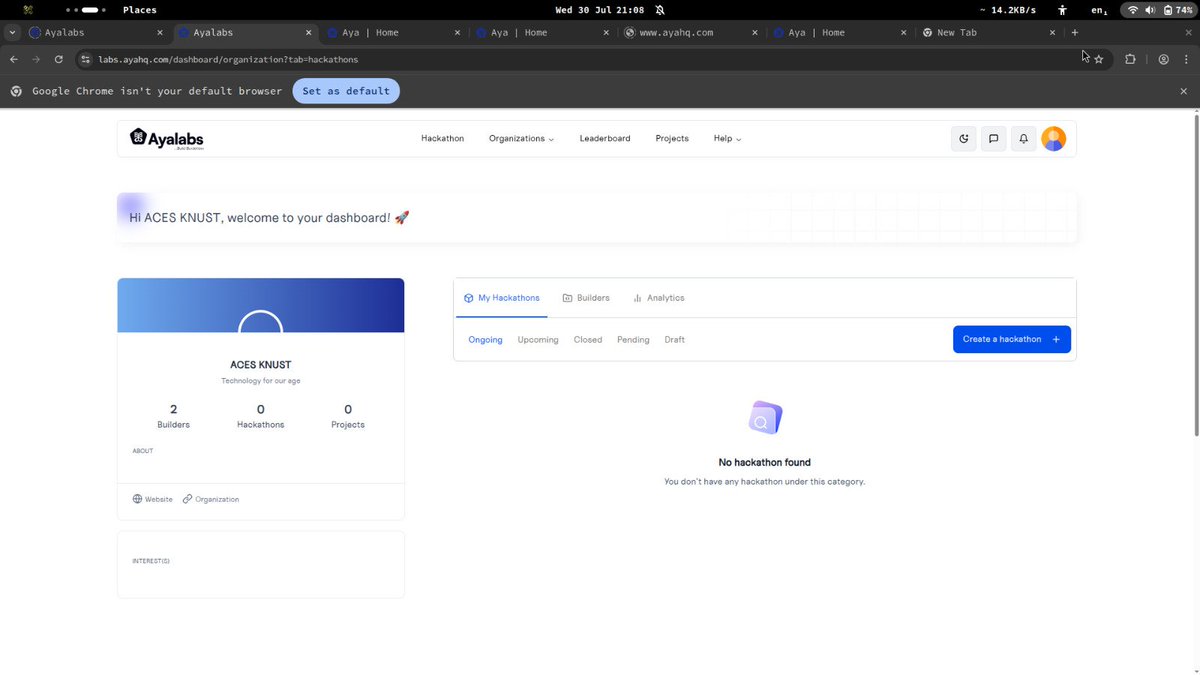The image size is (1200, 675).
Task: Open the accessibility menu in system bar
Action: (1062, 9)
